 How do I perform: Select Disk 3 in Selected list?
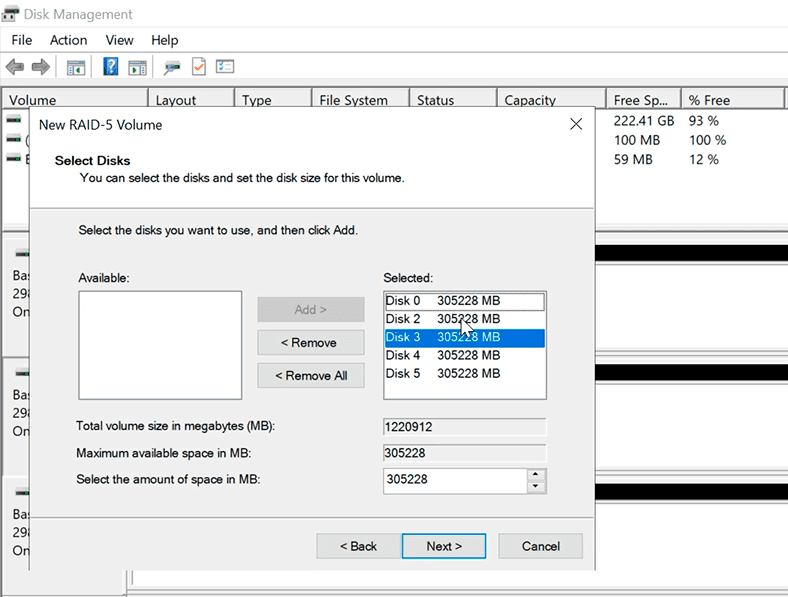tap(464, 337)
